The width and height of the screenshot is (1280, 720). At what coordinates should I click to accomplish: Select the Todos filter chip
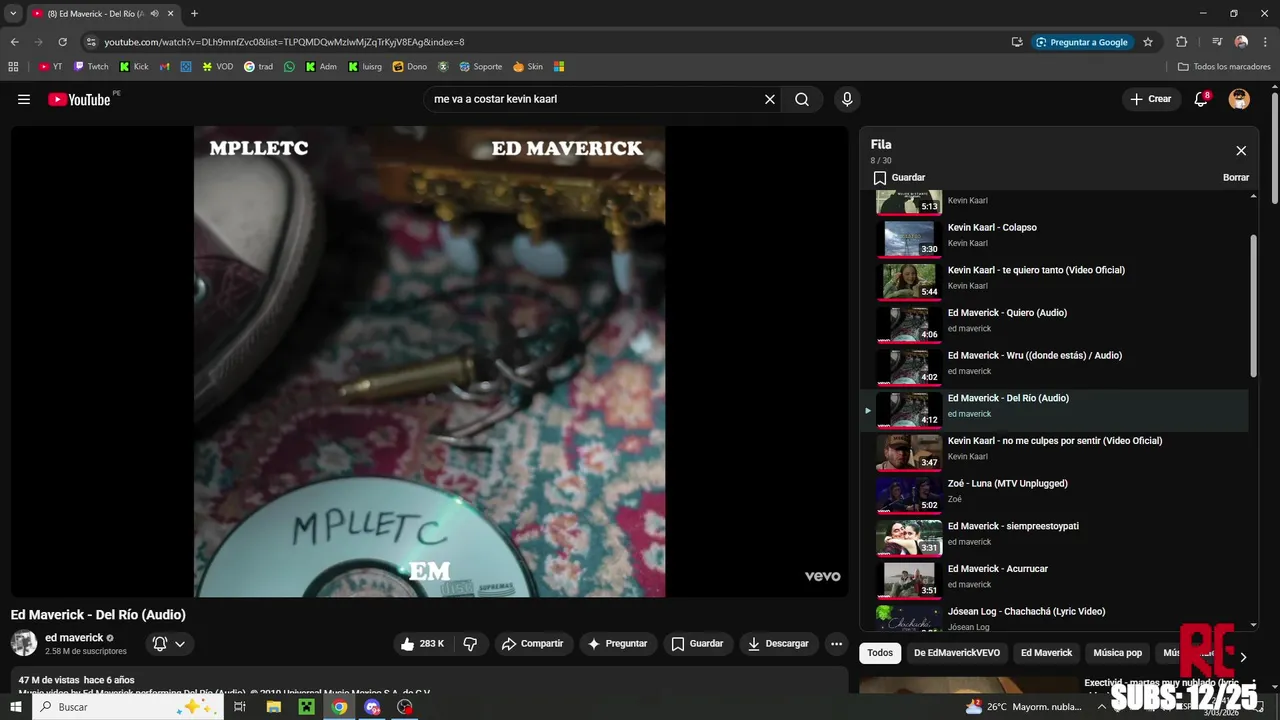pyautogui.click(x=880, y=653)
